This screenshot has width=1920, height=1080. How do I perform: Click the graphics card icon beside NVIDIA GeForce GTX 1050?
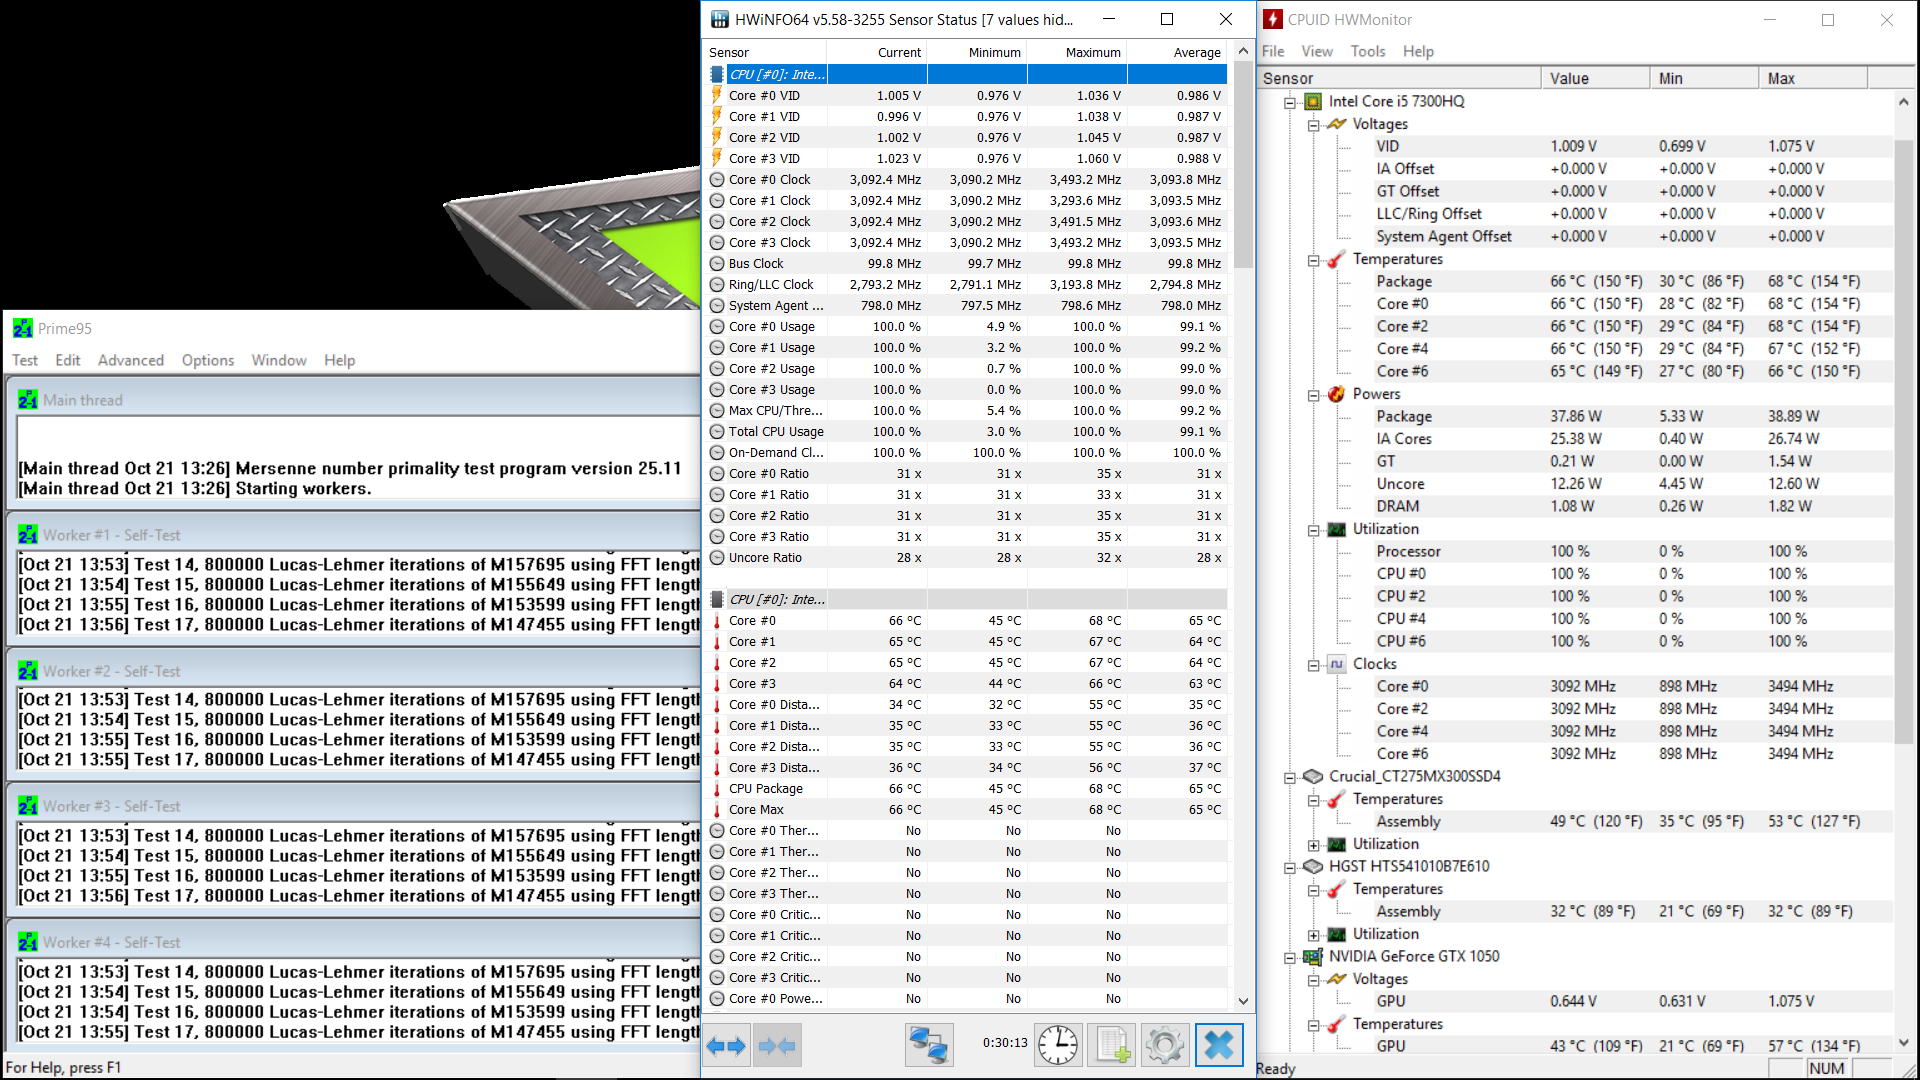tap(1313, 956)
